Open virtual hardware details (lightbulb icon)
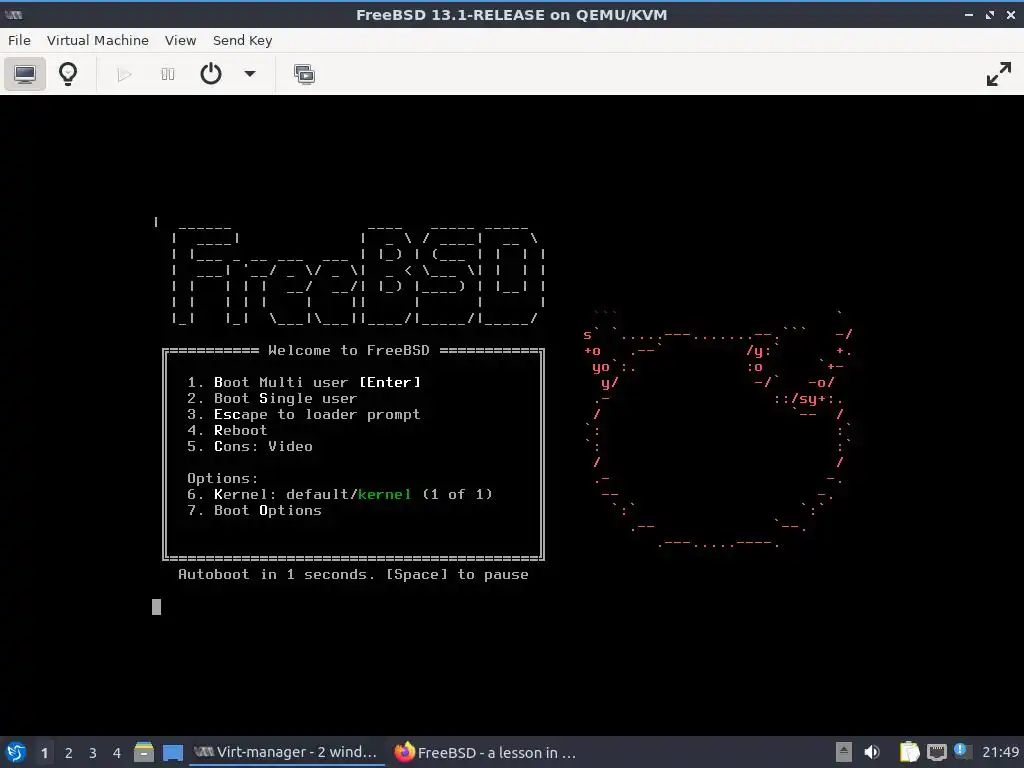The width and height of the screenshot is (1024, 768). pyautogui.click(x=68, y=74)
